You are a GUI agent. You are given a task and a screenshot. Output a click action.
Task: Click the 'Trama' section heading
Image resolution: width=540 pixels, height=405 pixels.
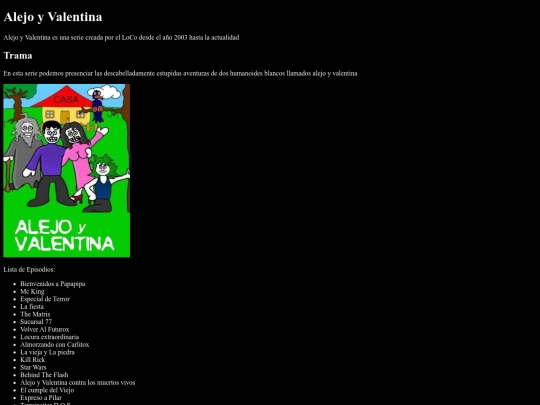(x=18, y=56)
